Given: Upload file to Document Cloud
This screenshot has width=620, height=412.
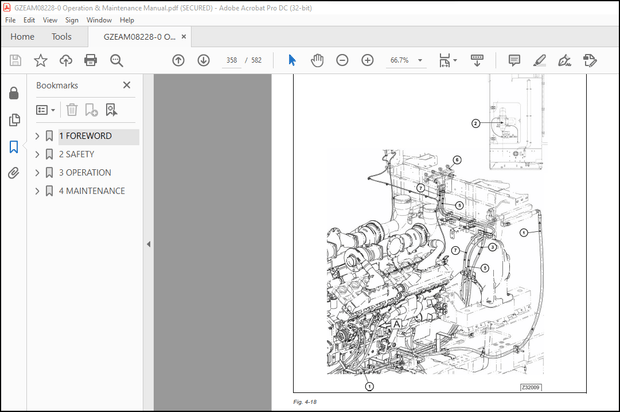Looking at the screenshot, I should (66, 60).
